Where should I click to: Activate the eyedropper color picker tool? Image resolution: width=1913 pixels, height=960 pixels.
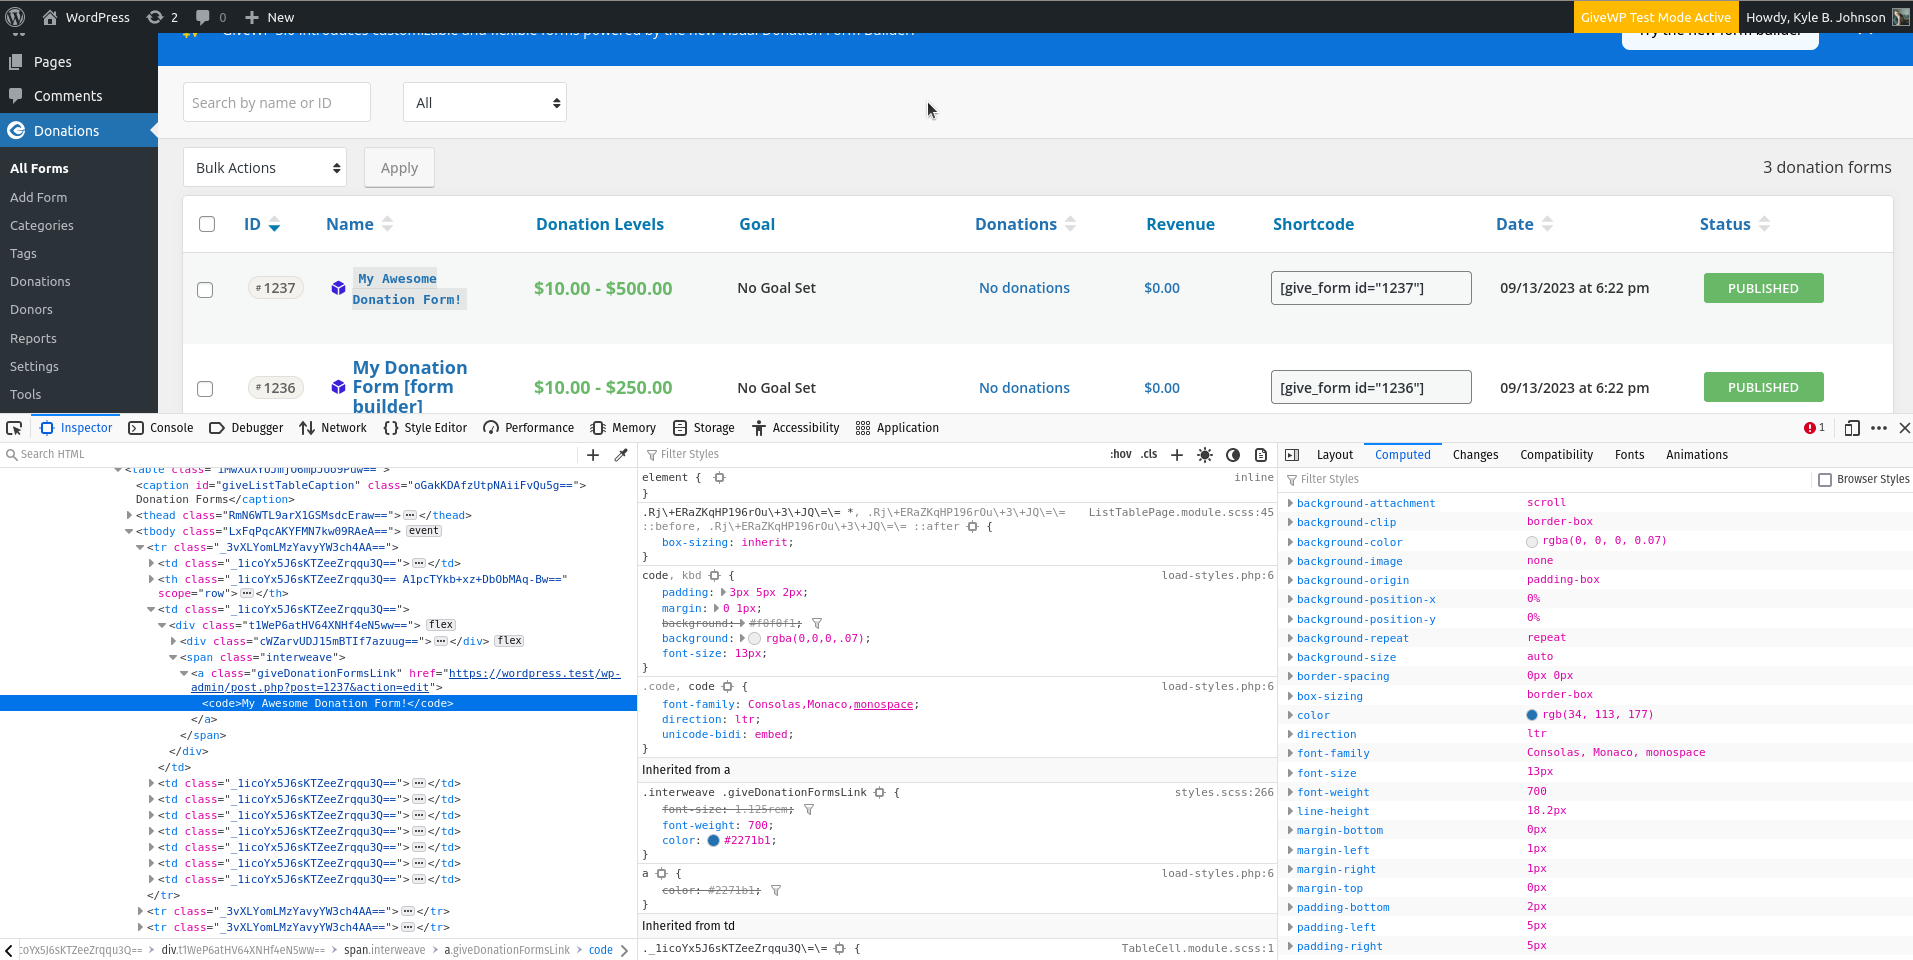coord(621,455)
